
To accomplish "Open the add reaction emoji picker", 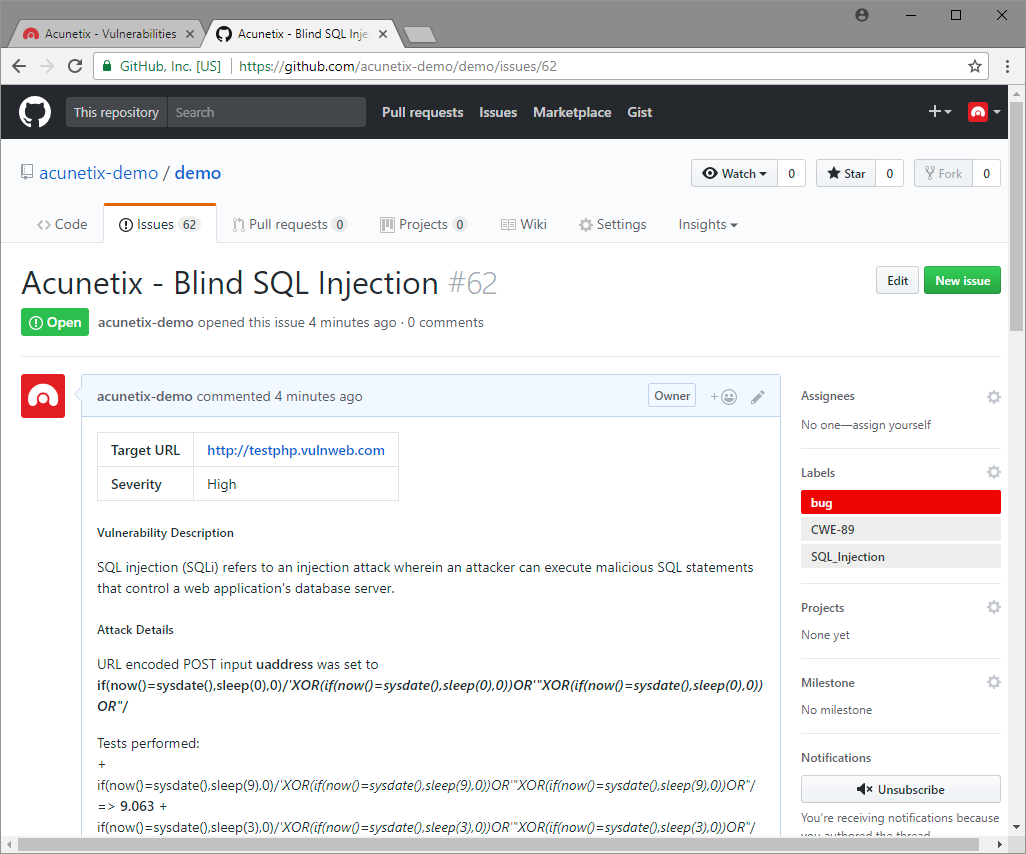I will click(723, 397).
